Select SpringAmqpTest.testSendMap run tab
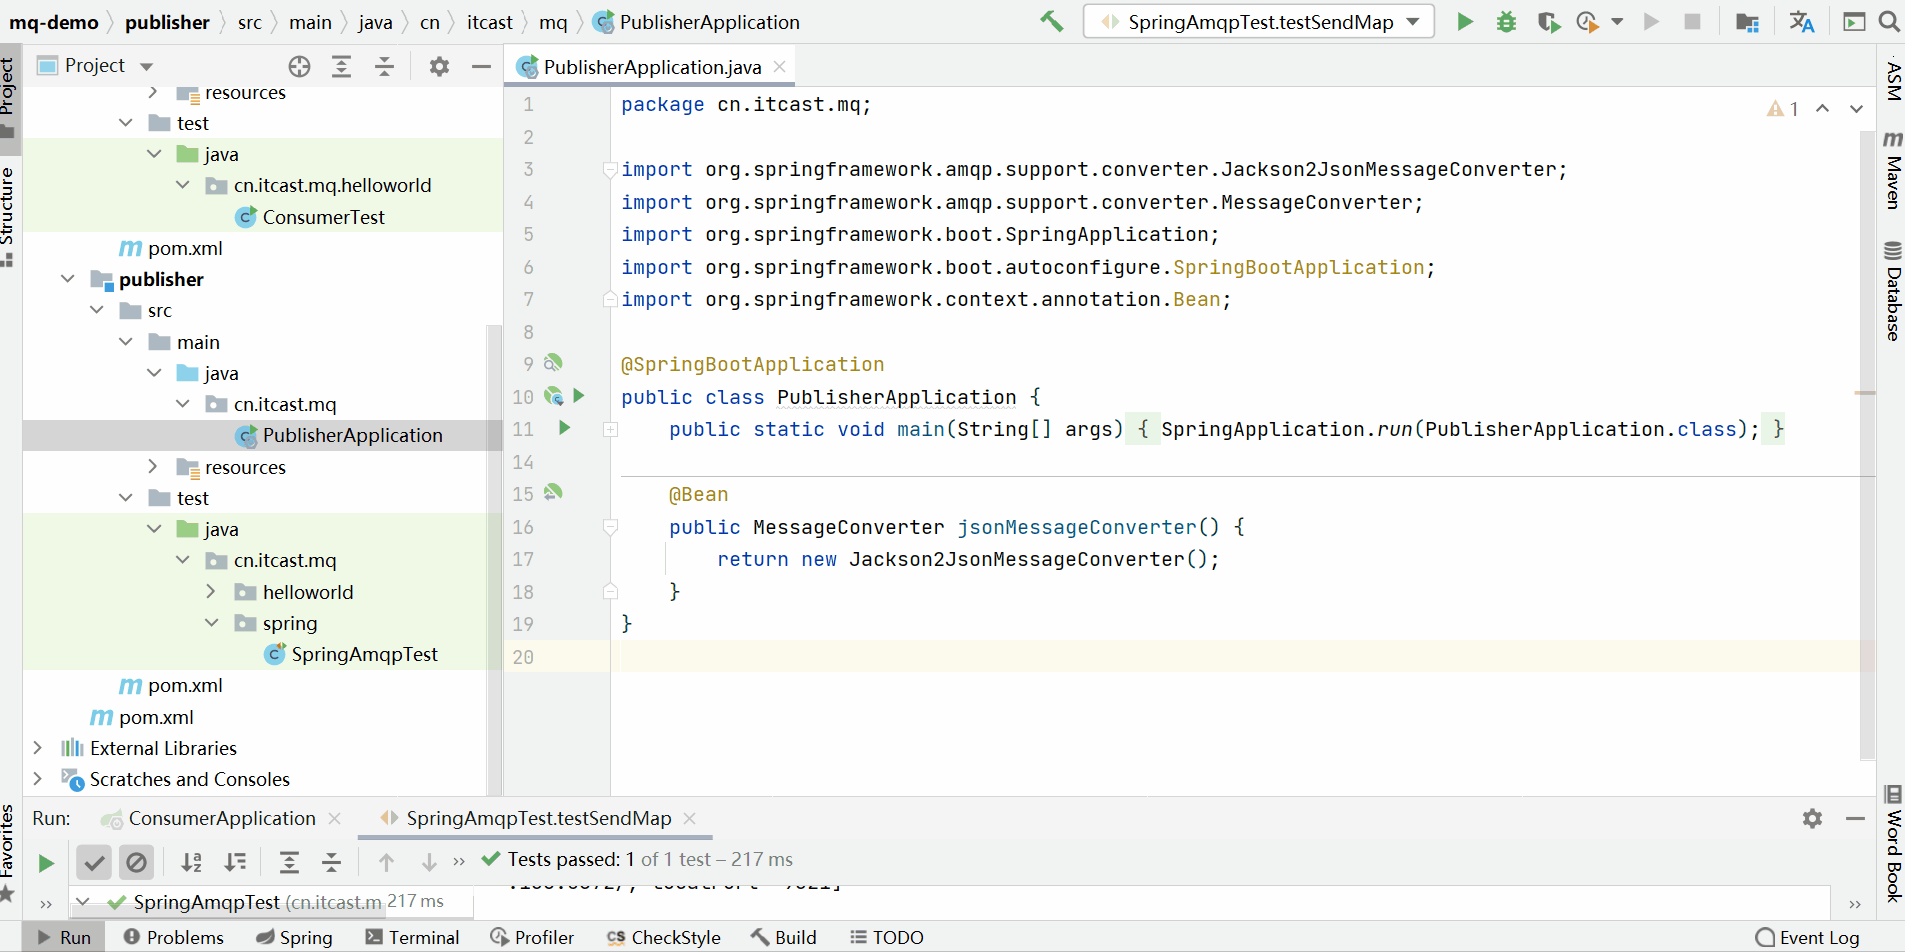 pyautogui.click(x=537, y=819)
